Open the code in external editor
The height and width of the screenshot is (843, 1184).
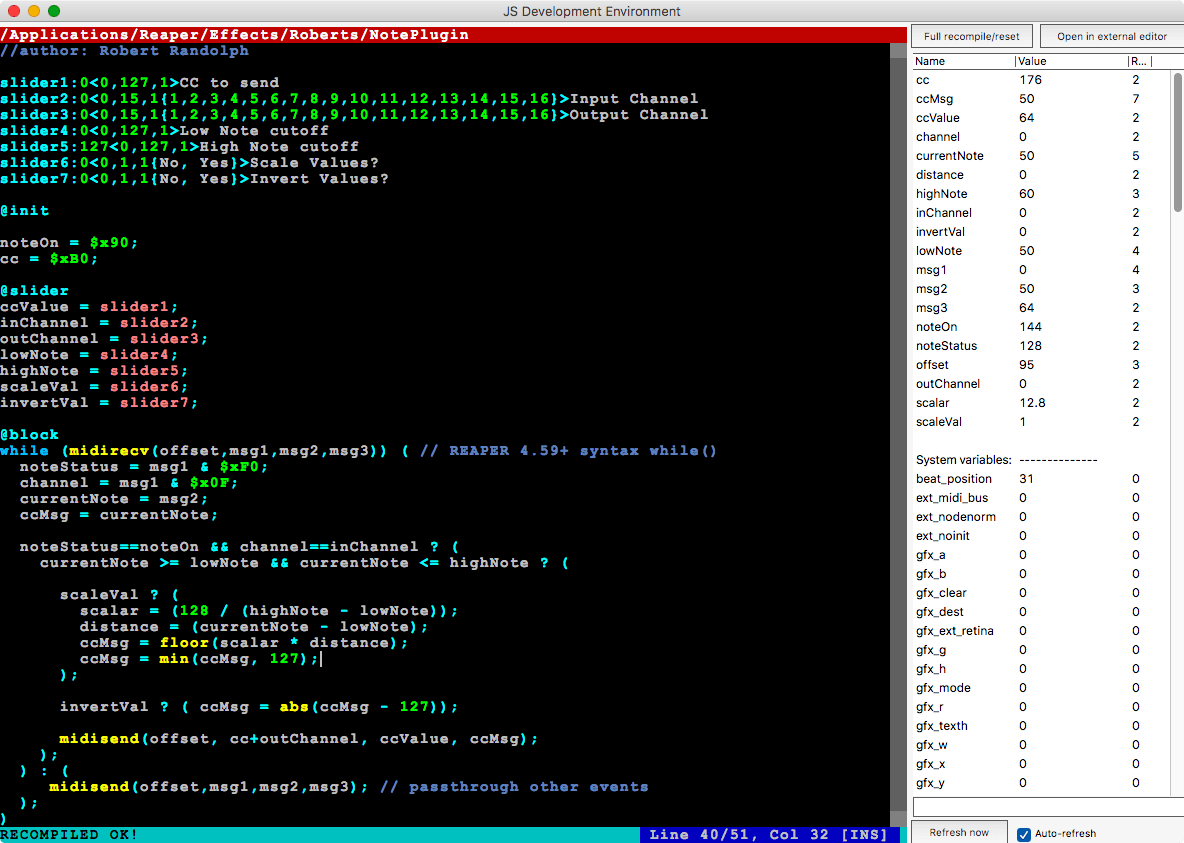point(1111,36)
